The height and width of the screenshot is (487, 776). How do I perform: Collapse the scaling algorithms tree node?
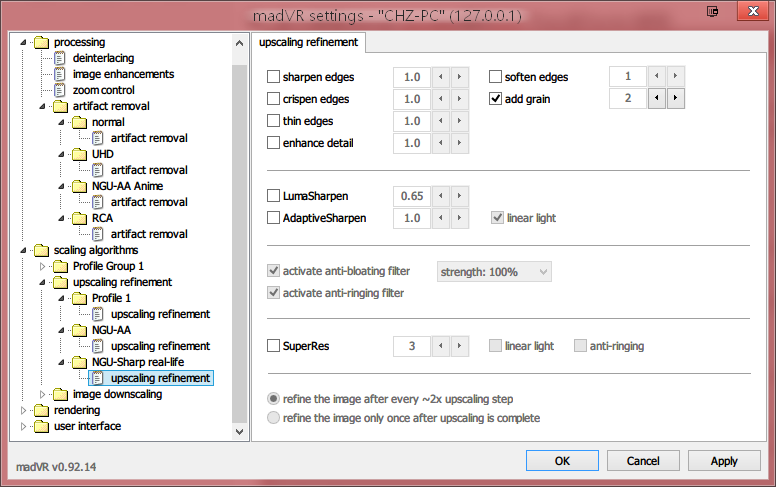coord(23,250)
